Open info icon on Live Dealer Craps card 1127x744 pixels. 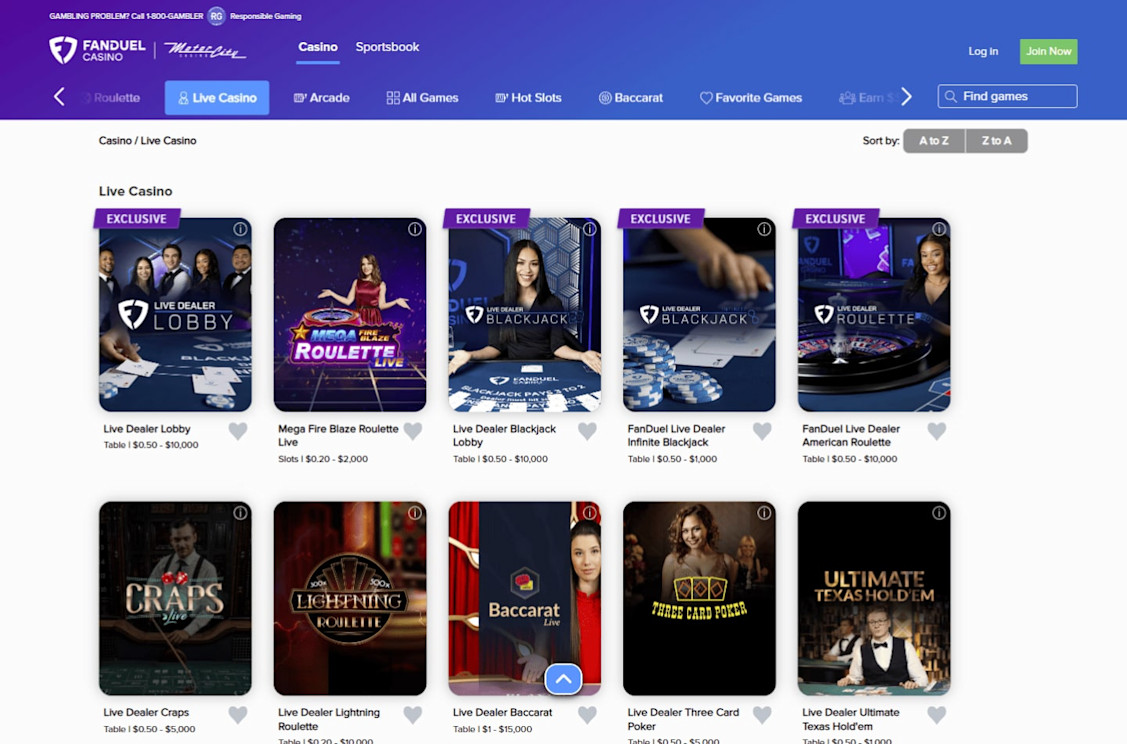(240, 513)
